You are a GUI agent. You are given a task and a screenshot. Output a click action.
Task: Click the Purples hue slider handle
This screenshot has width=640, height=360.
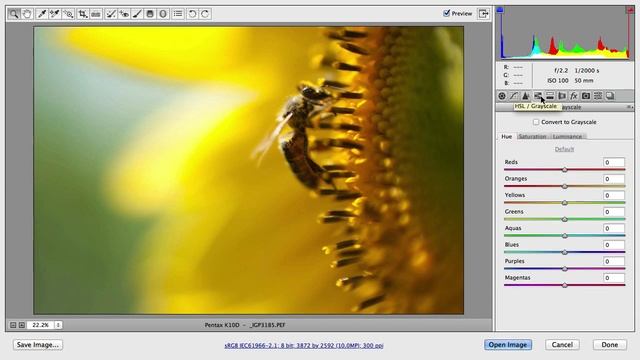(565, 269)
